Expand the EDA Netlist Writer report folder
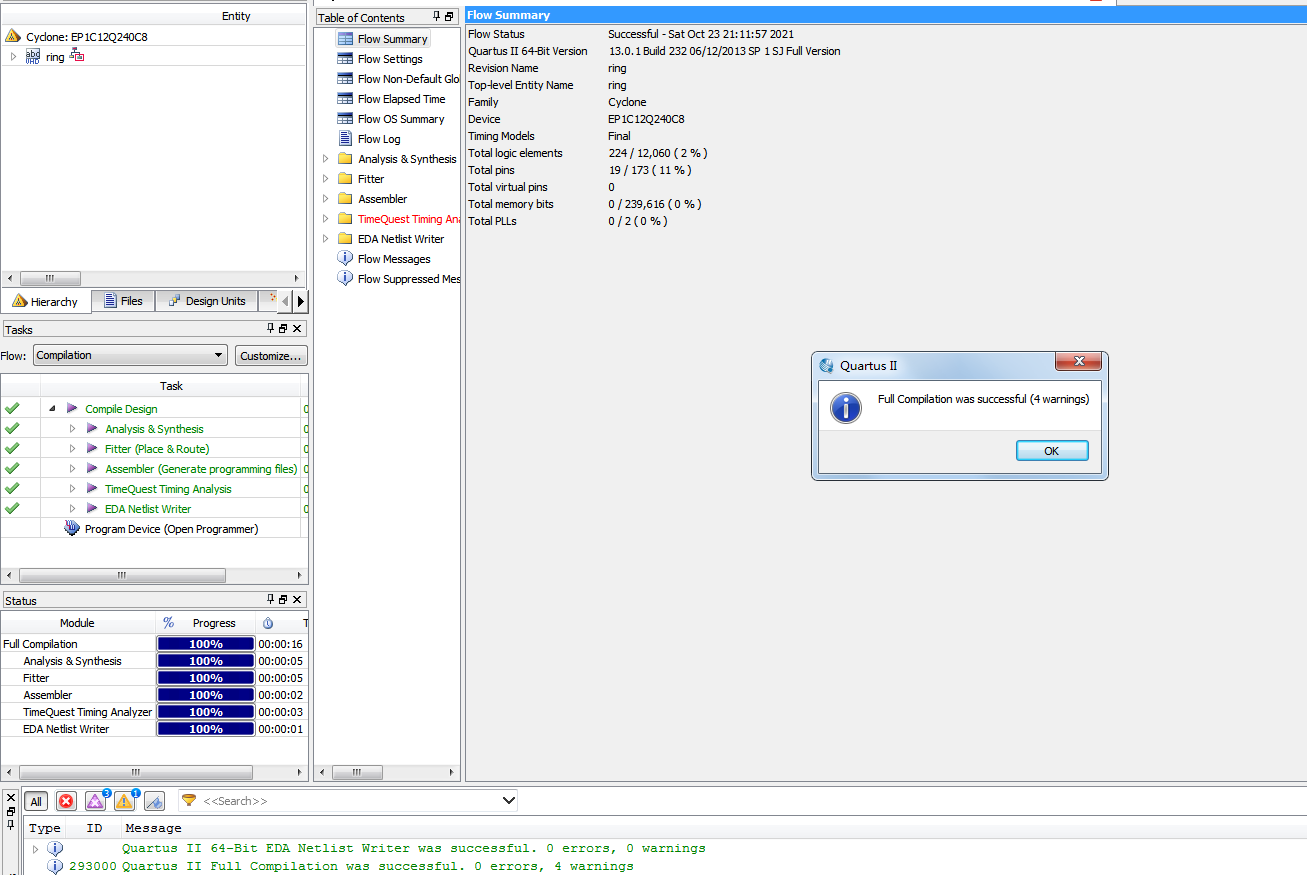 click(x=325, y=239)
